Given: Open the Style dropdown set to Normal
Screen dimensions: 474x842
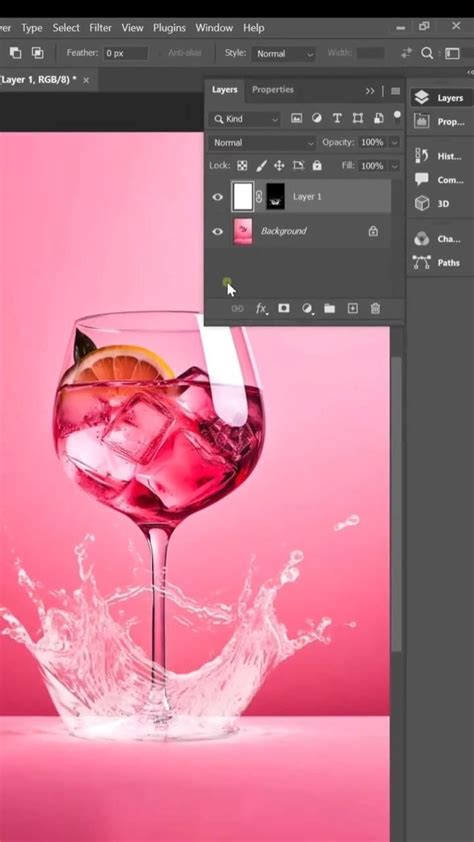Looking at the screenshot, I should click(x=283, y=53).
